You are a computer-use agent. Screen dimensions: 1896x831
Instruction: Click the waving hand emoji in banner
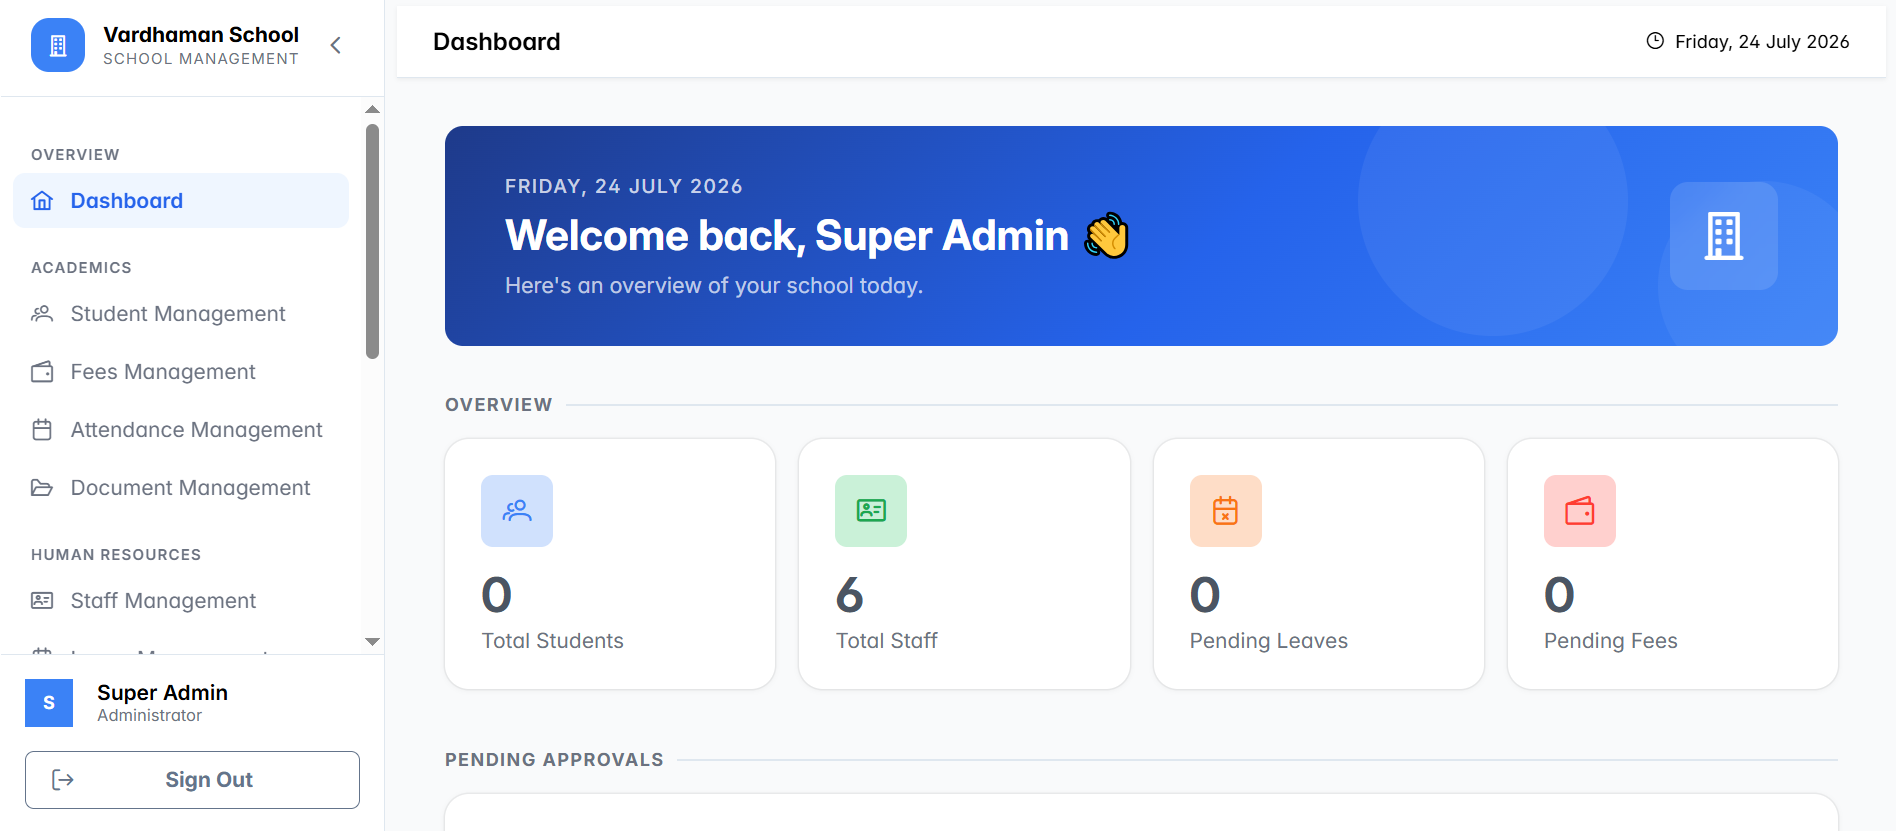pos(1107,236)
